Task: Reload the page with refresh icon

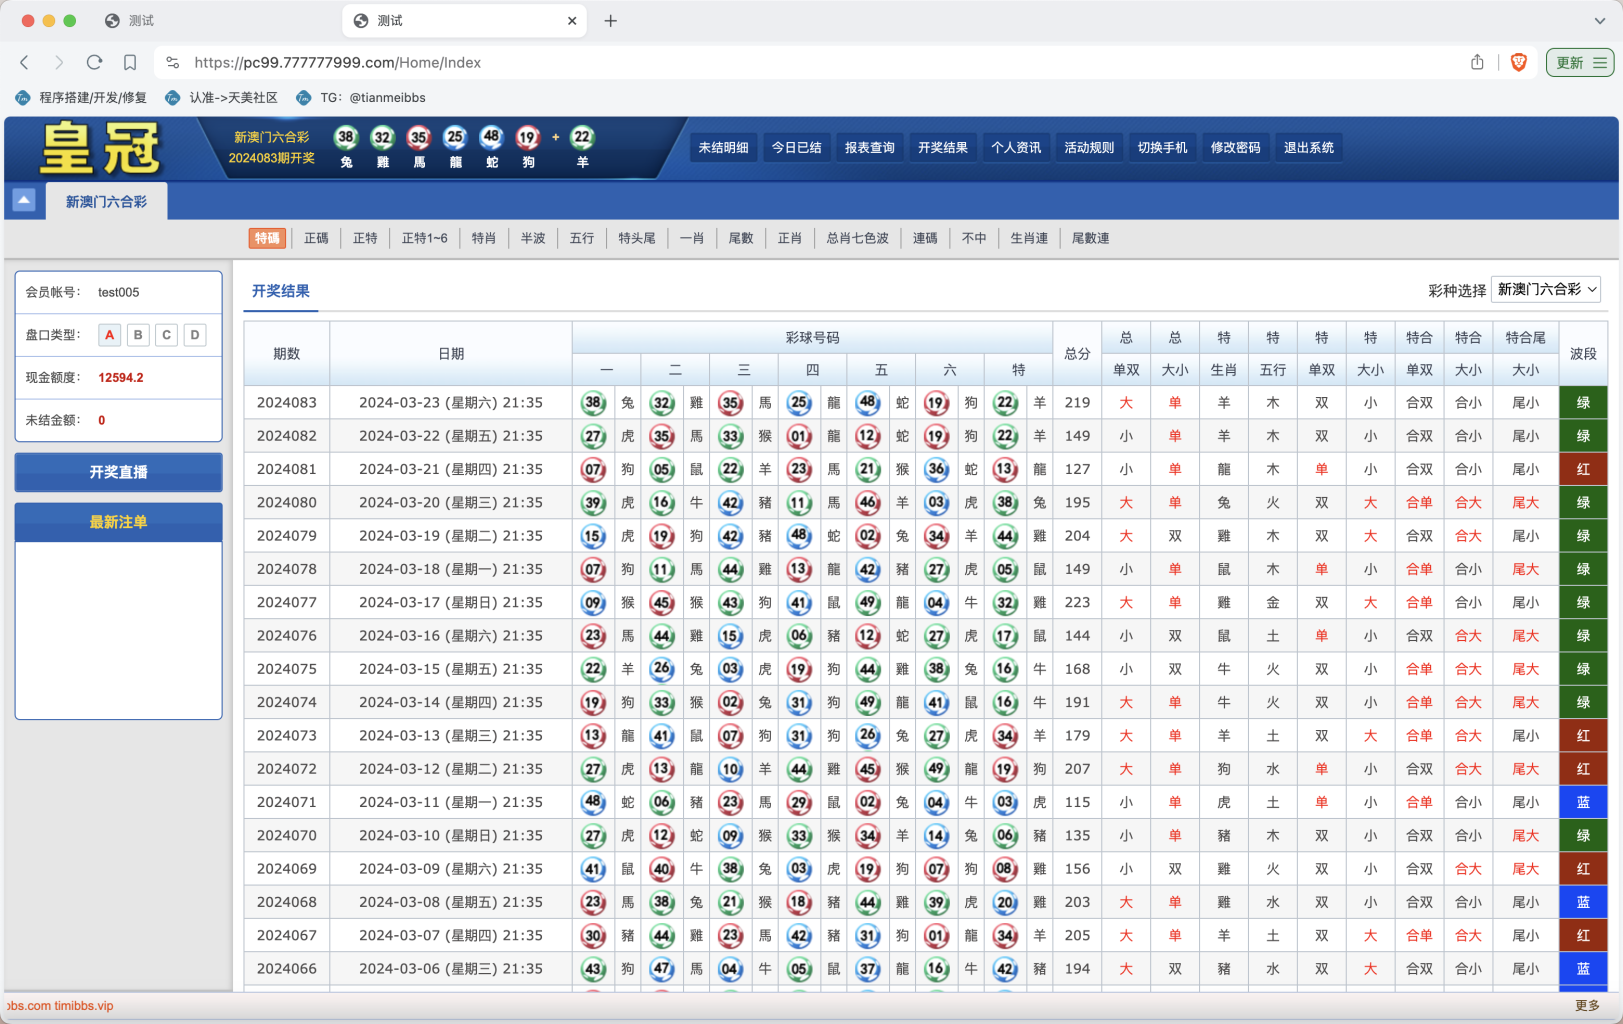Action: point(94,62)
